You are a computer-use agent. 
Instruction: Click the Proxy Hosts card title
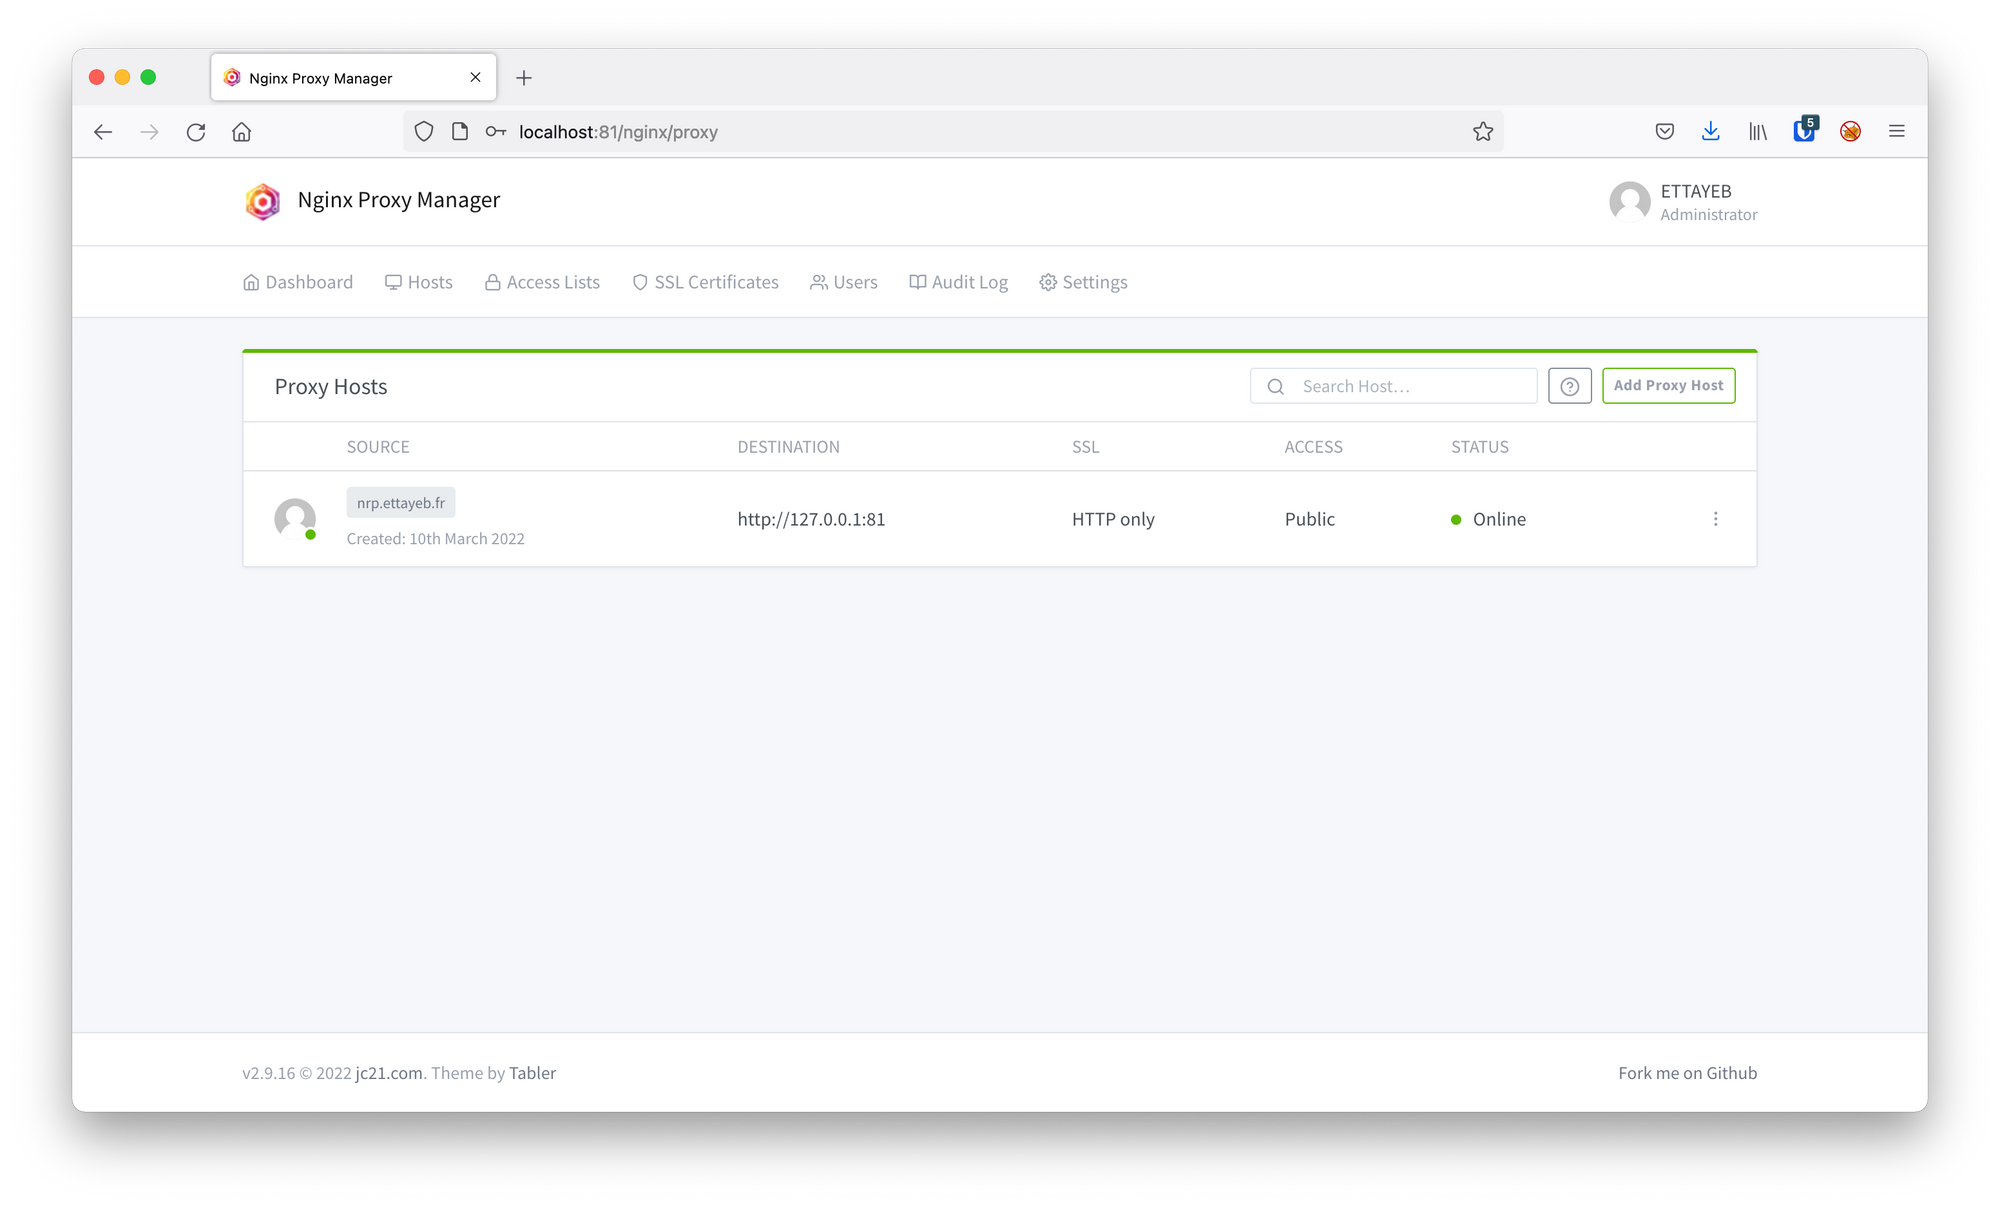tap(331, 387)
